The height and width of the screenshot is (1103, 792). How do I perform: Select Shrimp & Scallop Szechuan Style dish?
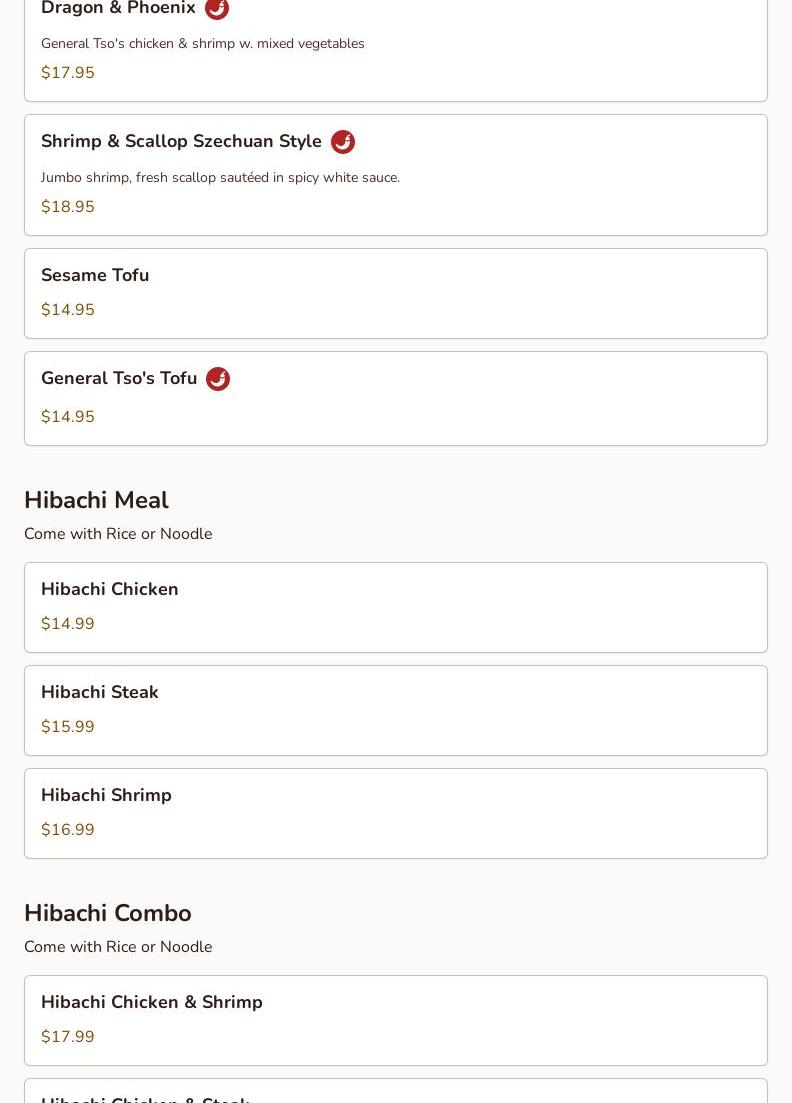point(395,175)
